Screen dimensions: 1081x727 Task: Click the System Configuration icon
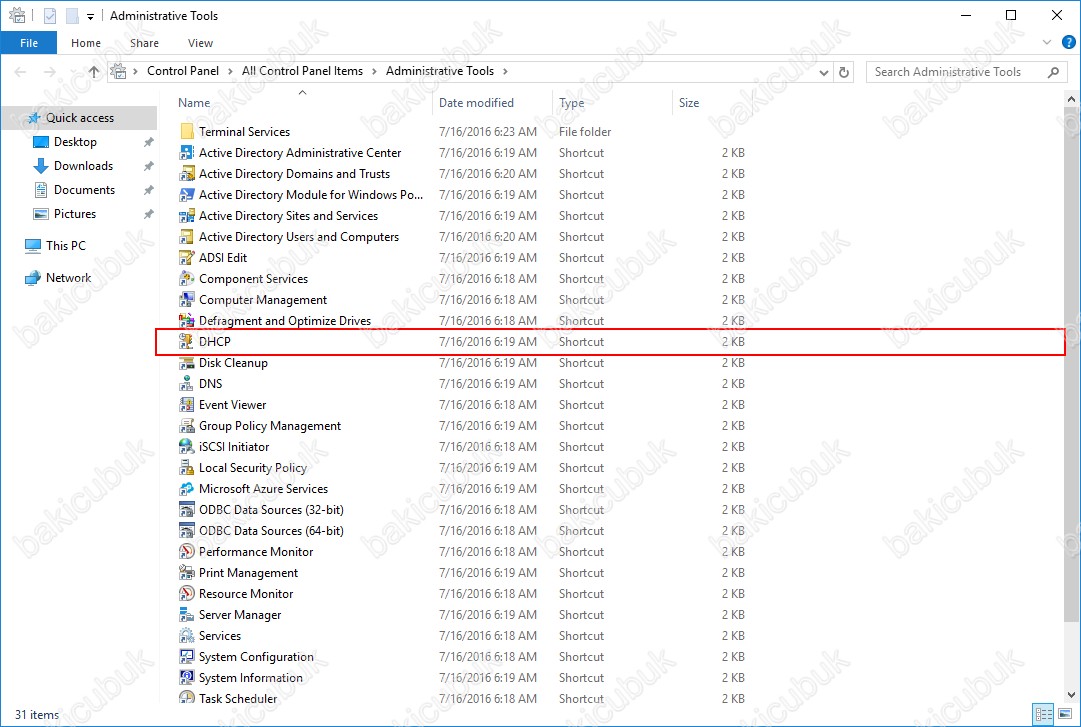tap(186, 657)
